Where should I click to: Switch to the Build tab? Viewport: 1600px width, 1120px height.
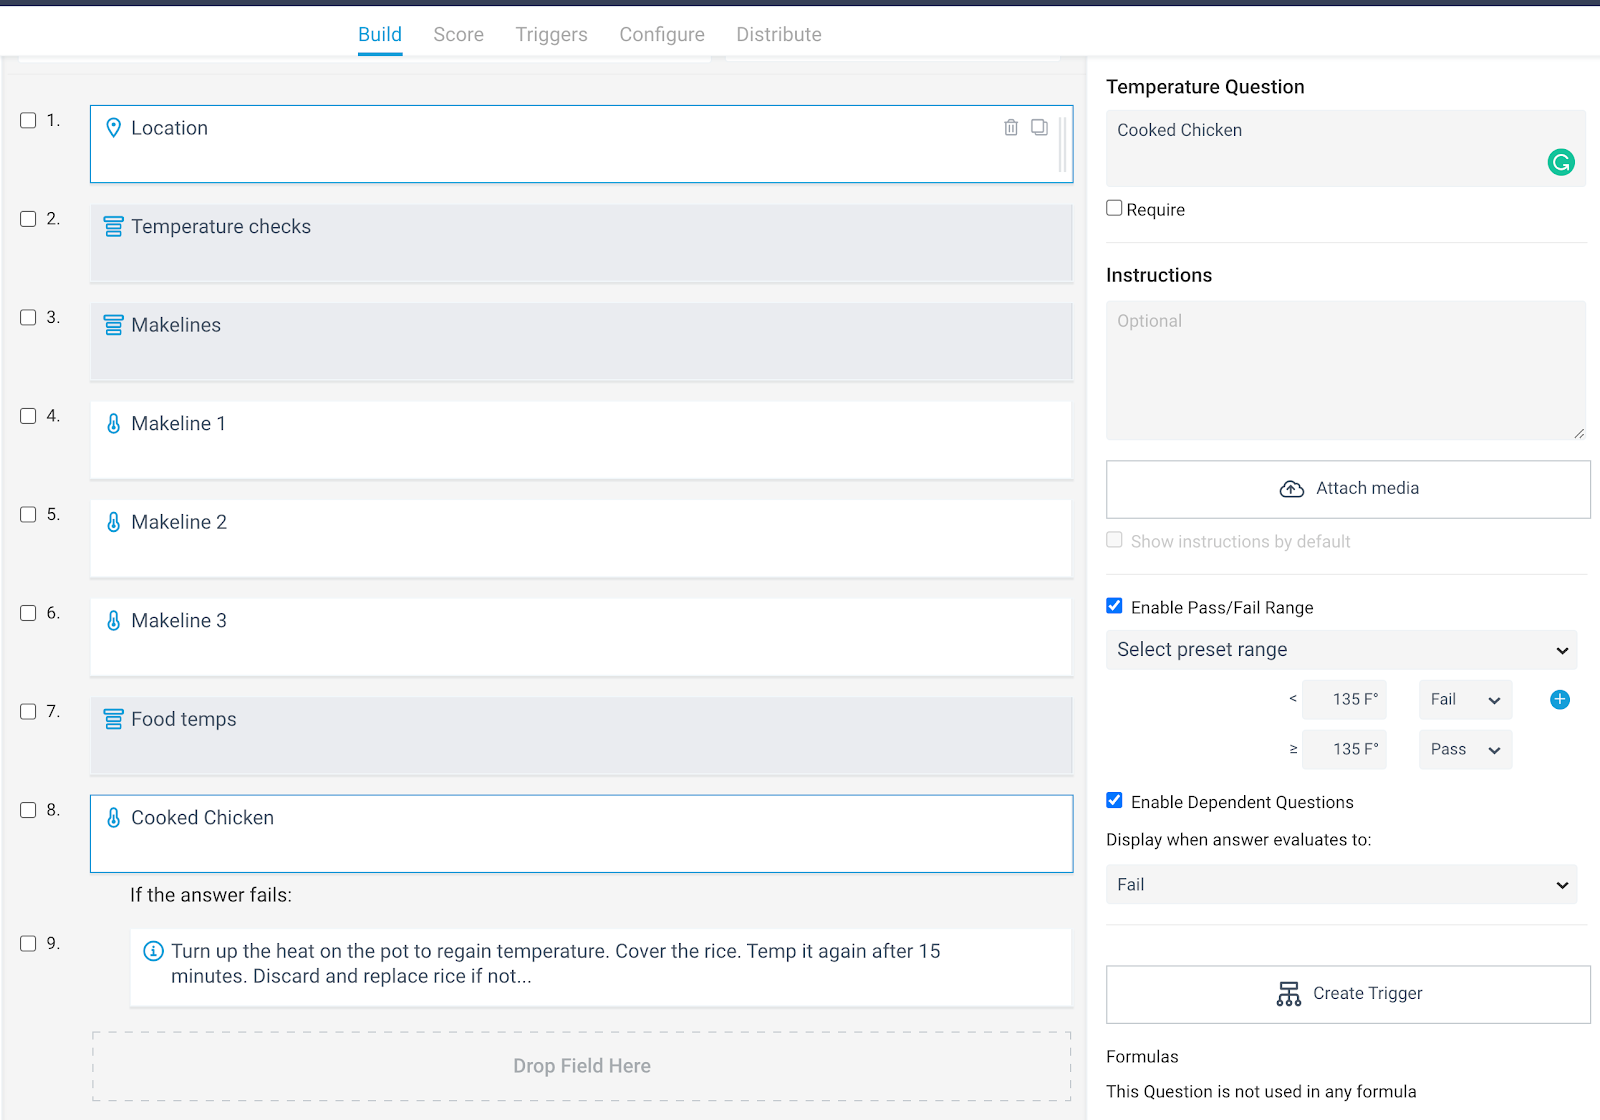380,34
